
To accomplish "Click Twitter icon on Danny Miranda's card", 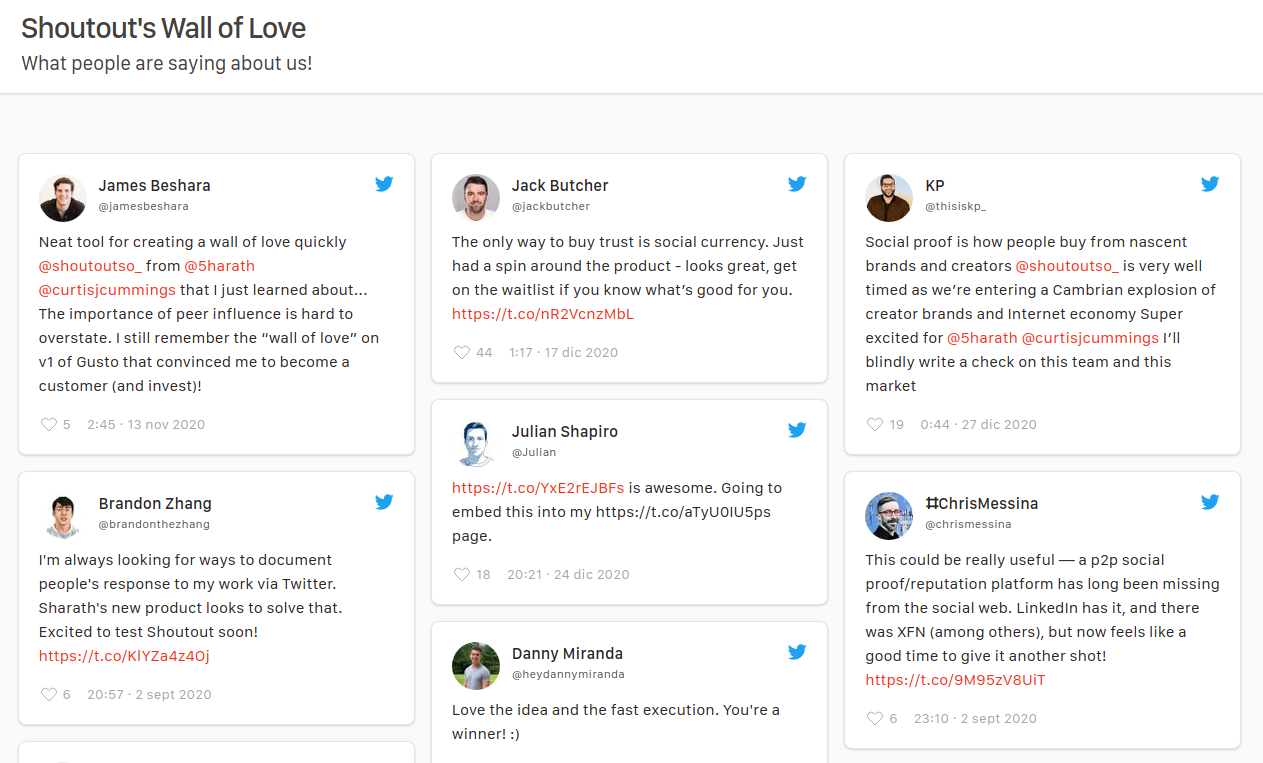I will tap(797, 652).
